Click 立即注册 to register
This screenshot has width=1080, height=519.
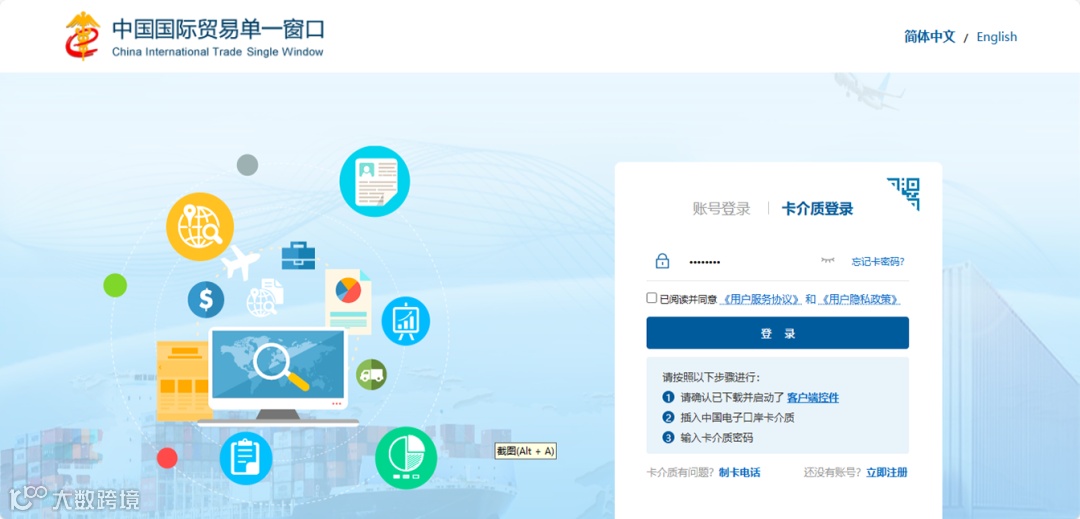tap(887, 472)
